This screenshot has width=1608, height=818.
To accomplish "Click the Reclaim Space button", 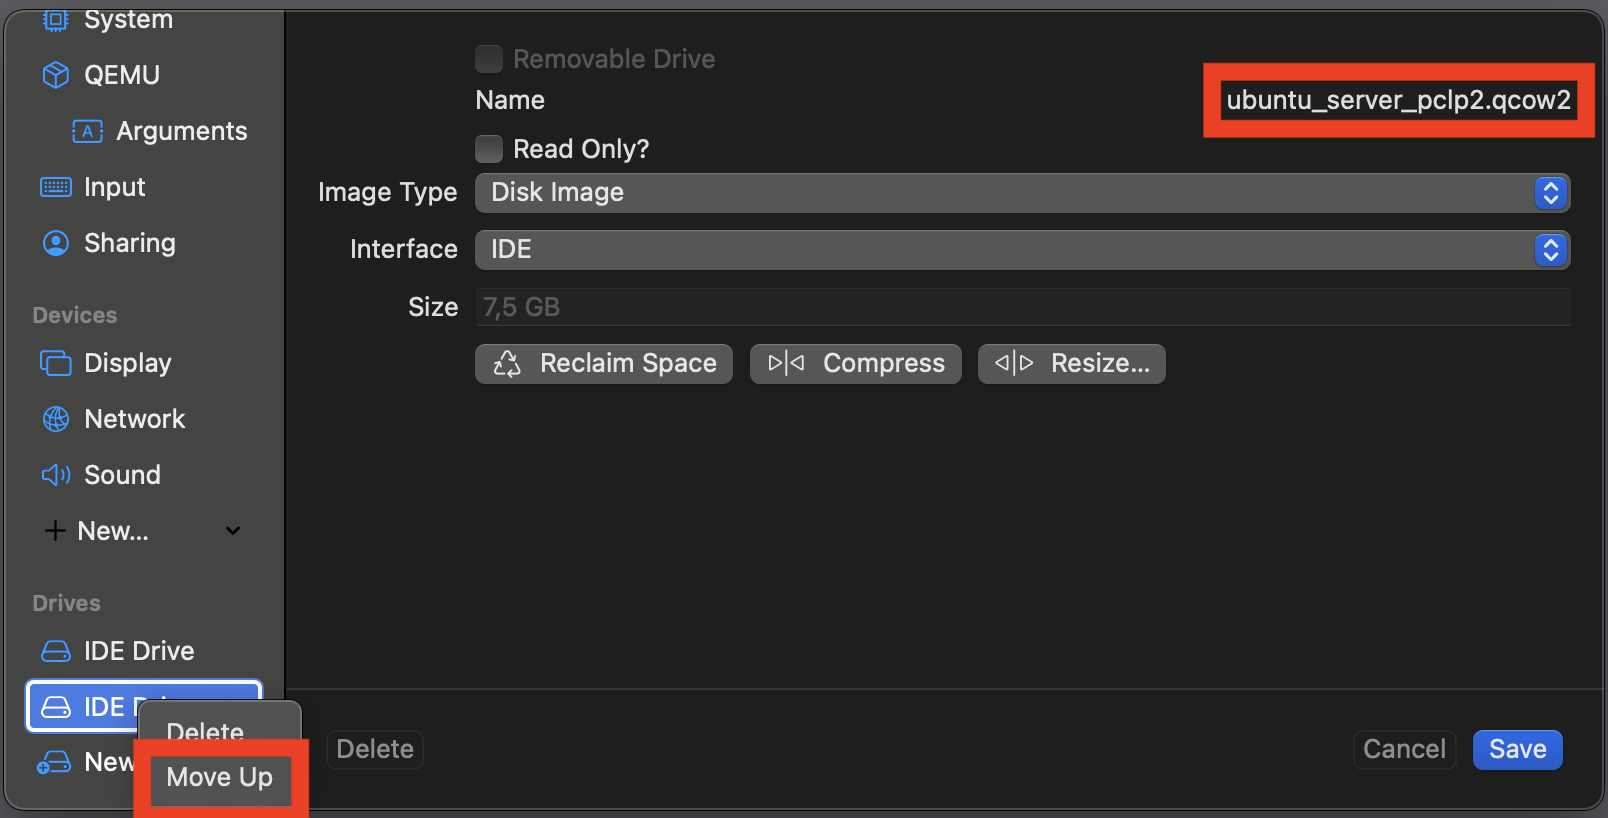I will click(x=604, y=364).
